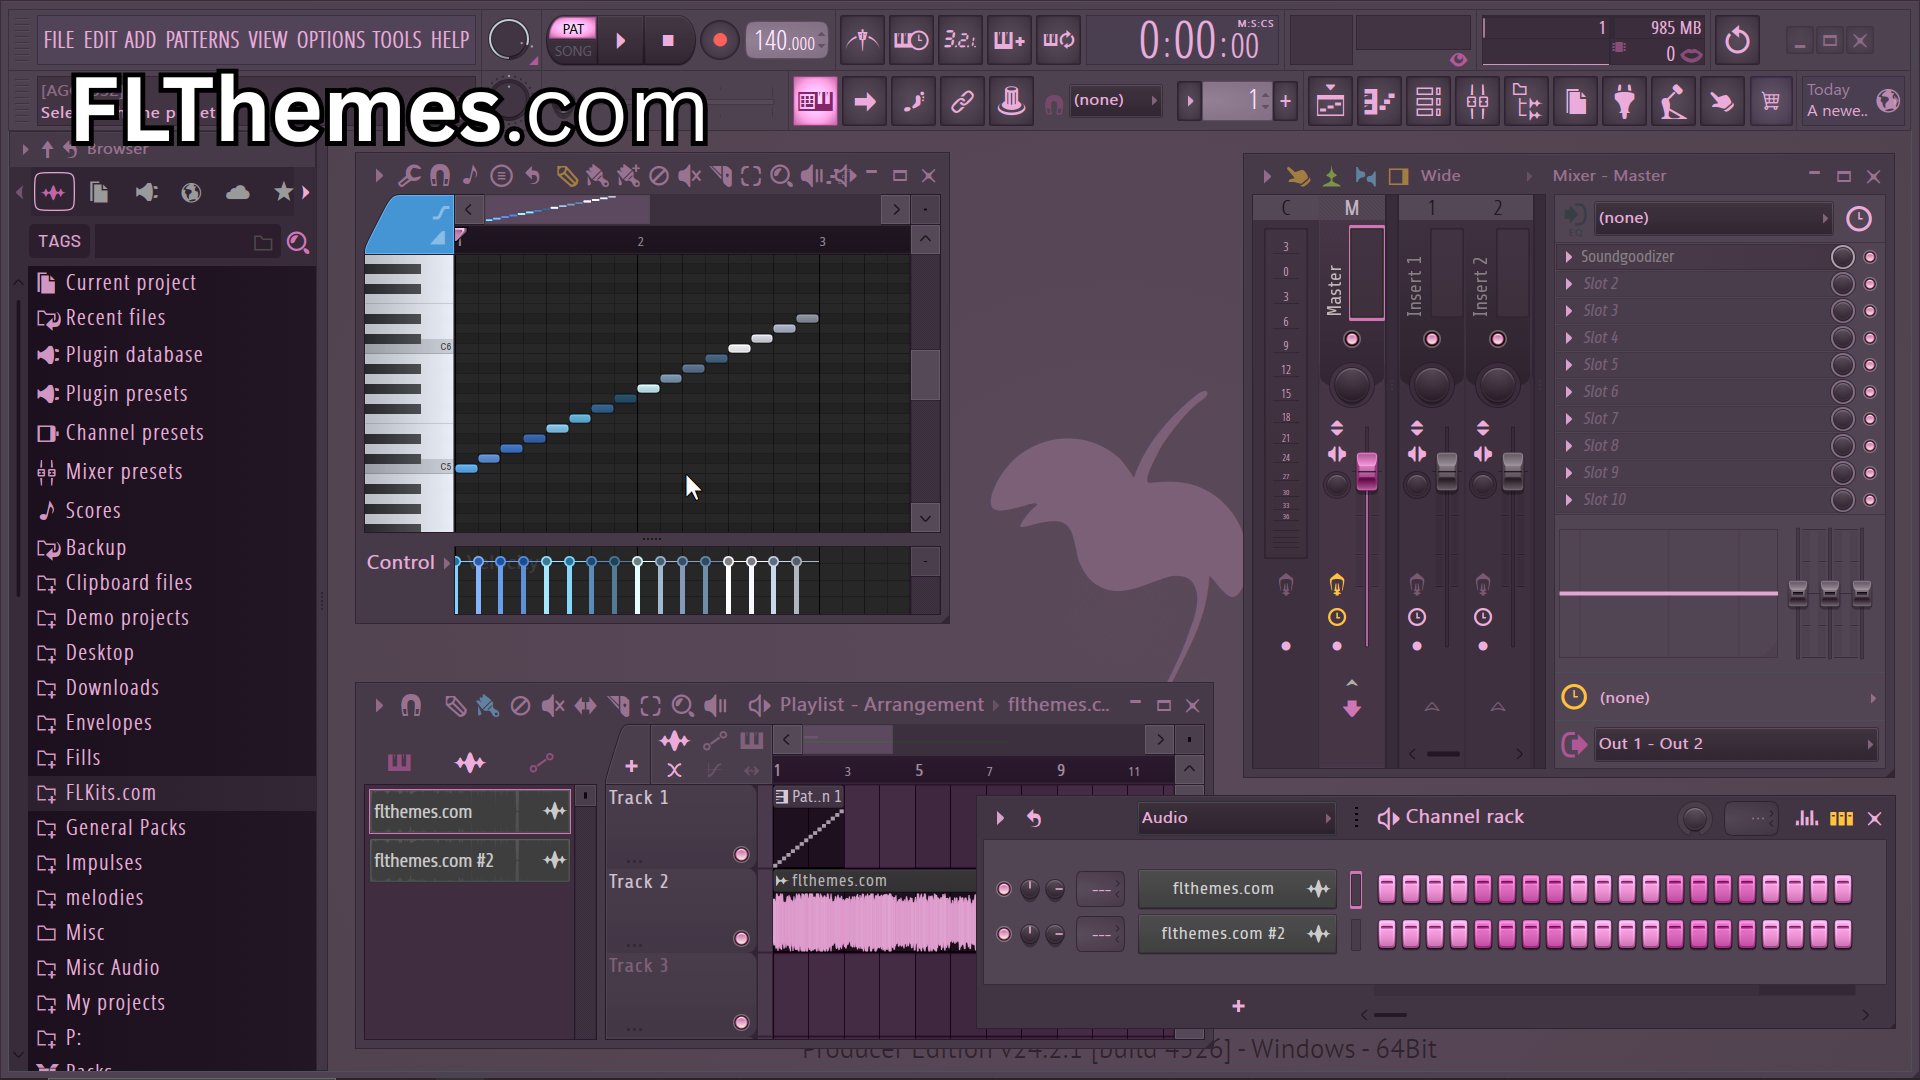Expand the Soundgoodizer slot arrow
The height and width of the screenshot is (1080, 1920).
click(x=1569, y=257)
